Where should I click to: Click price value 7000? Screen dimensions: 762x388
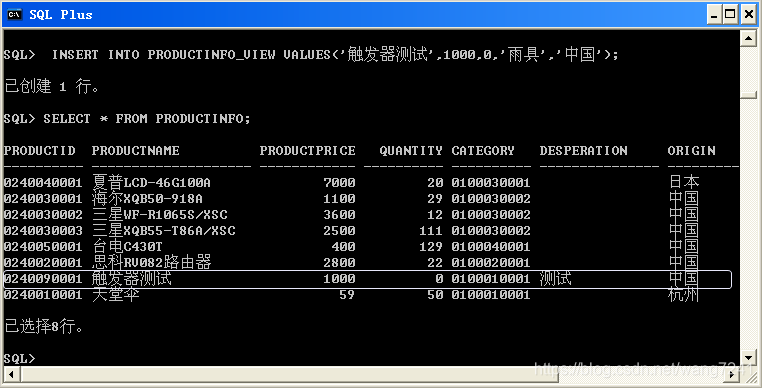tap(339, 183)
